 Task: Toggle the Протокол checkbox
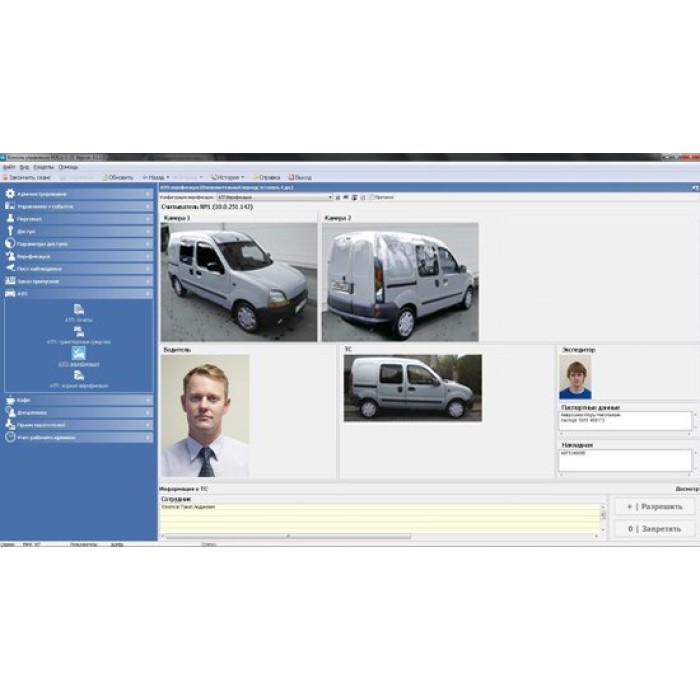click(370, 197)
